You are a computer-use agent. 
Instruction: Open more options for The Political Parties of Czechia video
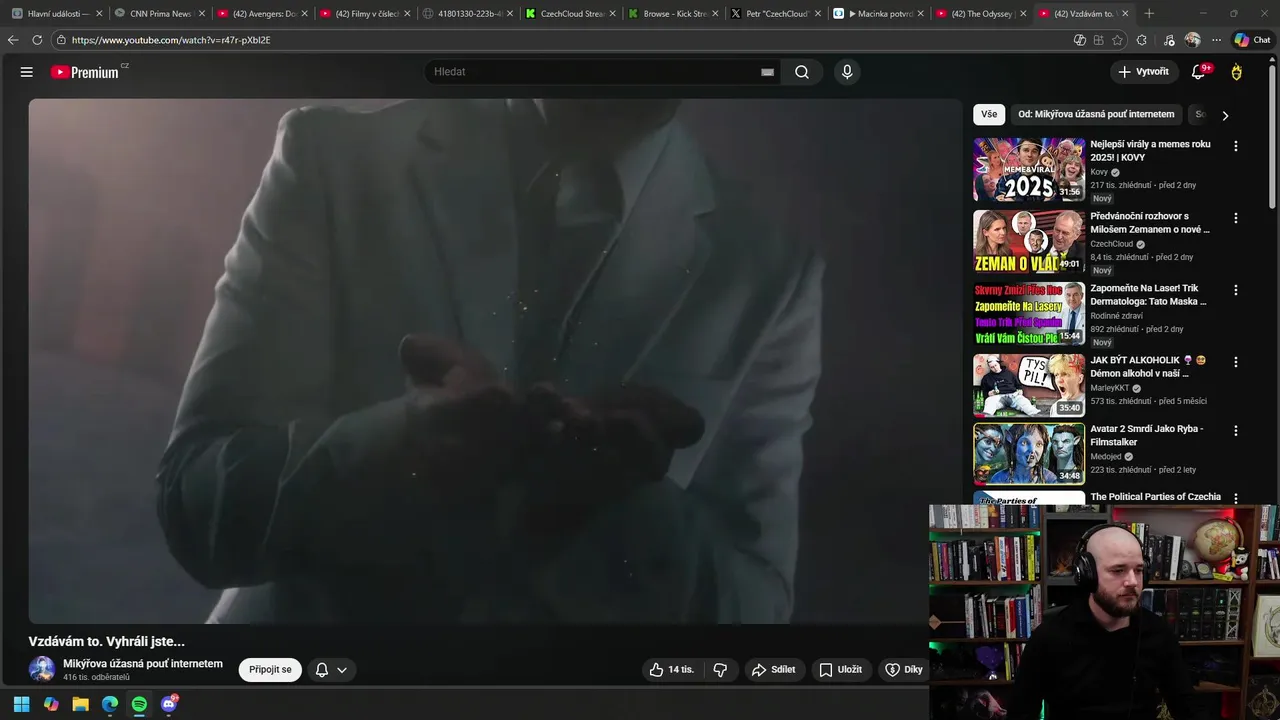pyautogui.click(x=1235, y=498)
